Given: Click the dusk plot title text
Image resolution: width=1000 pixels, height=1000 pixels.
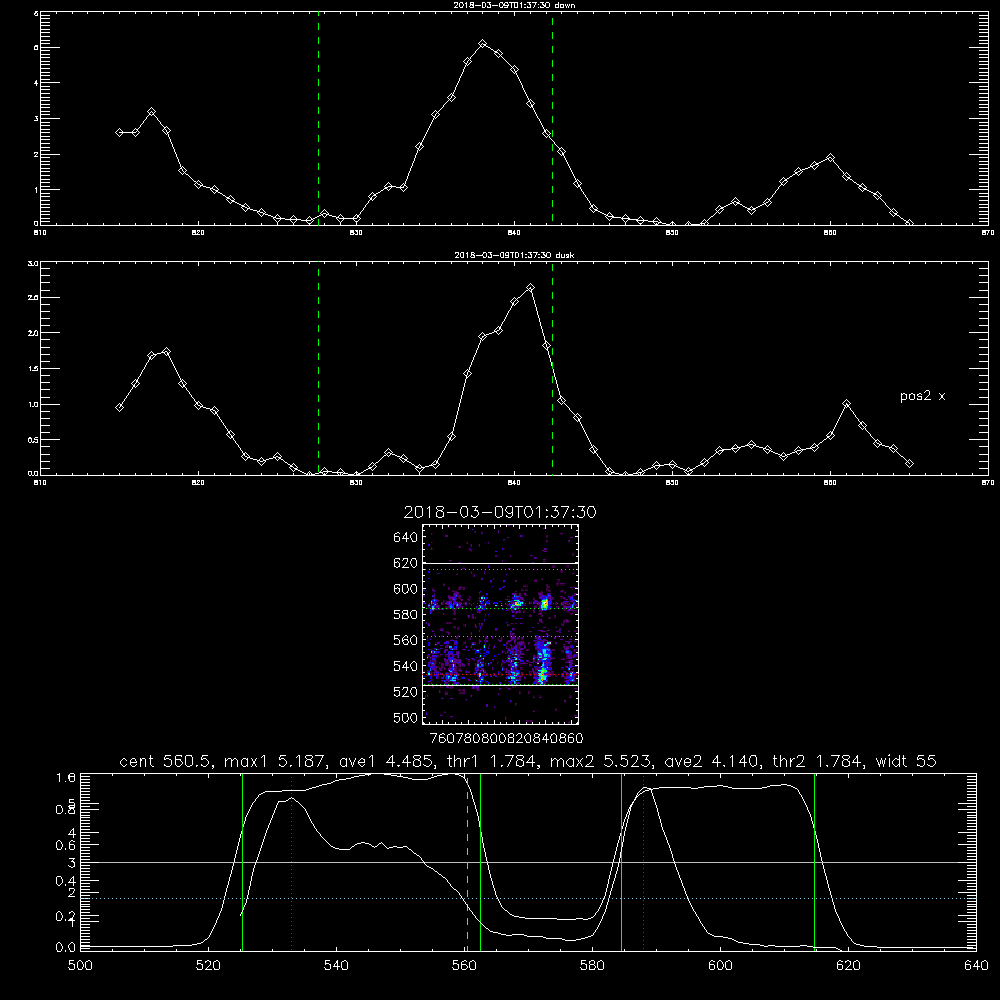Looking at the screenshot, I should (x=514, y=255).
